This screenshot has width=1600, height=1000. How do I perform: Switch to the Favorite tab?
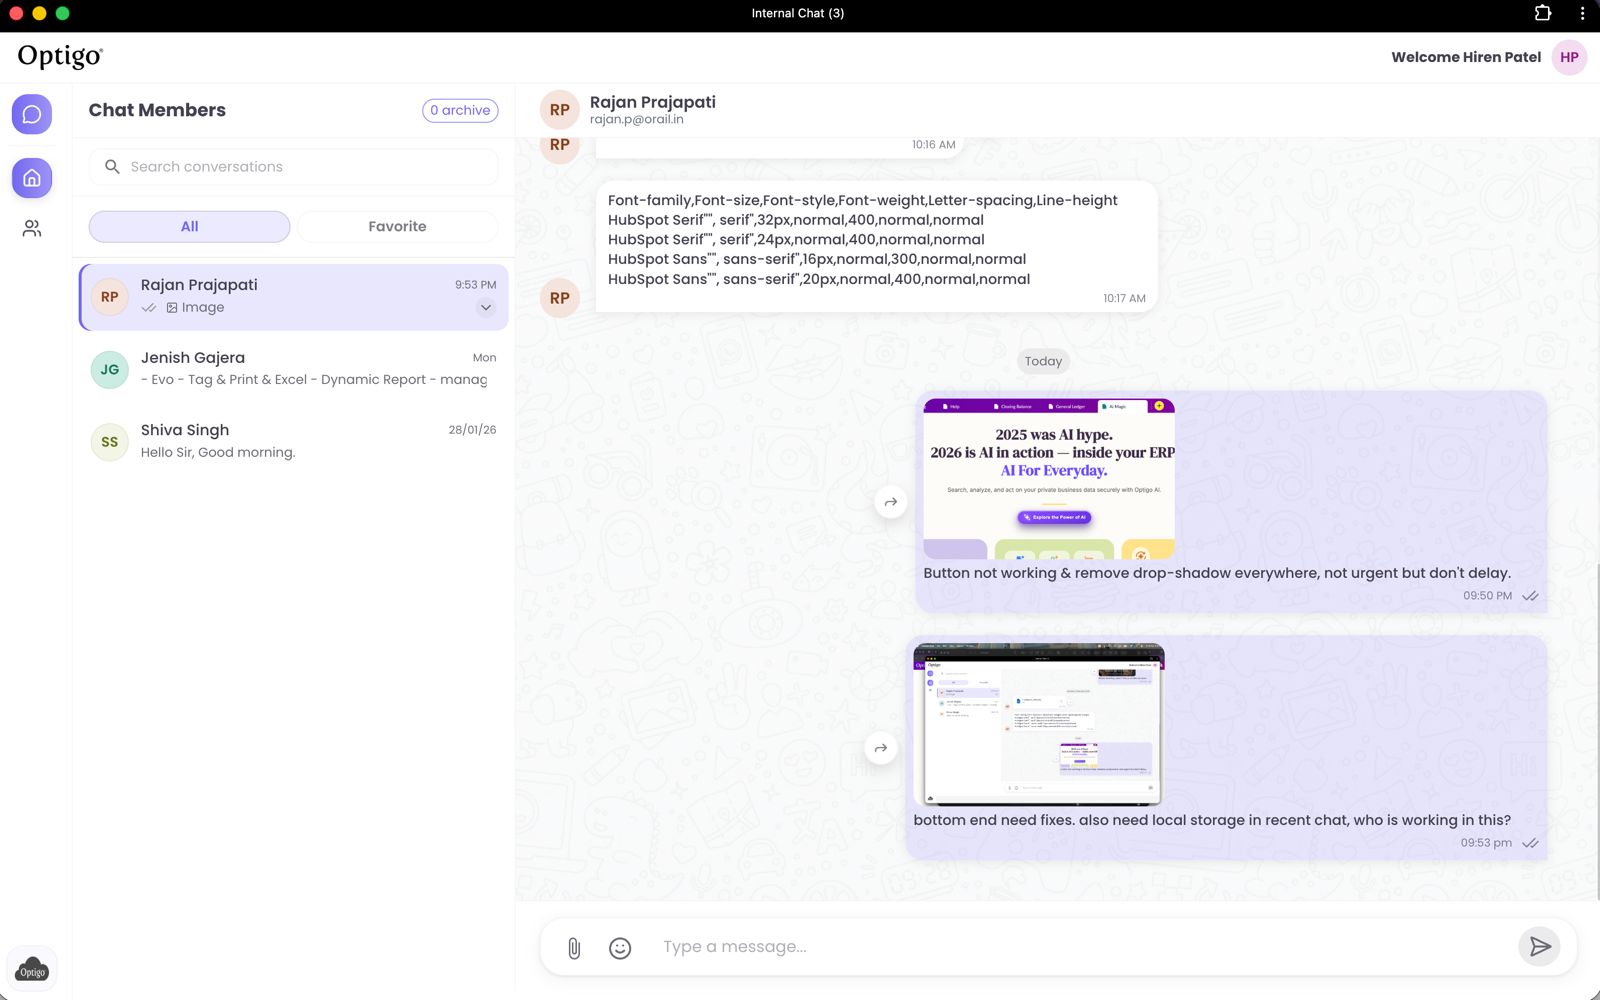click(x=397, y=227)
